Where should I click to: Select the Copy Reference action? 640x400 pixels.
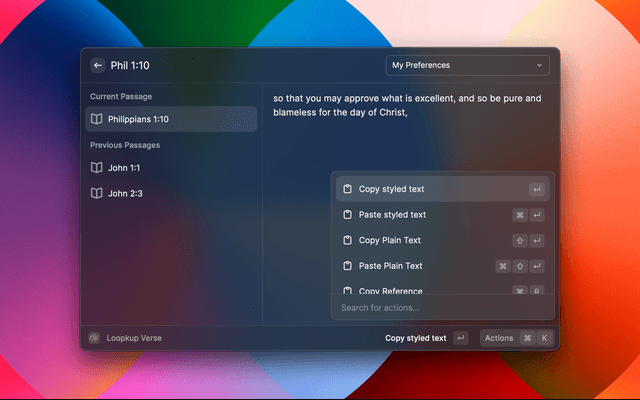(390, 290)
